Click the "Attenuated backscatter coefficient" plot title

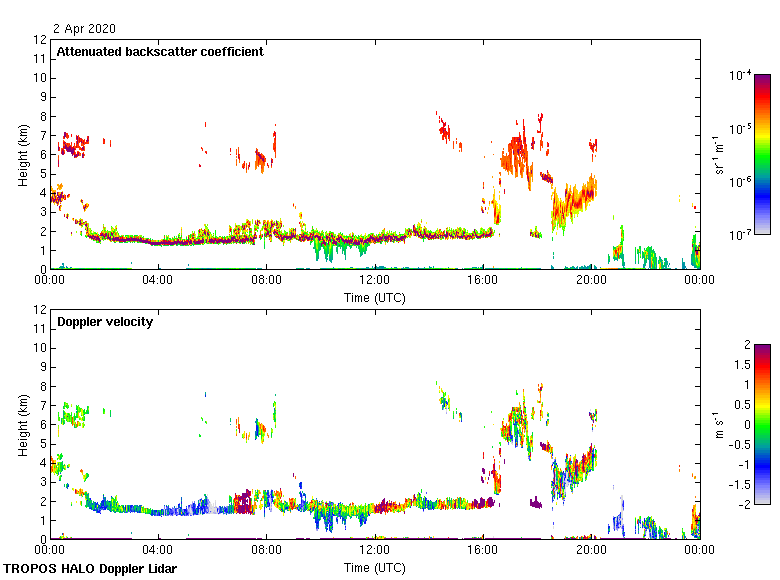point(160,52)
